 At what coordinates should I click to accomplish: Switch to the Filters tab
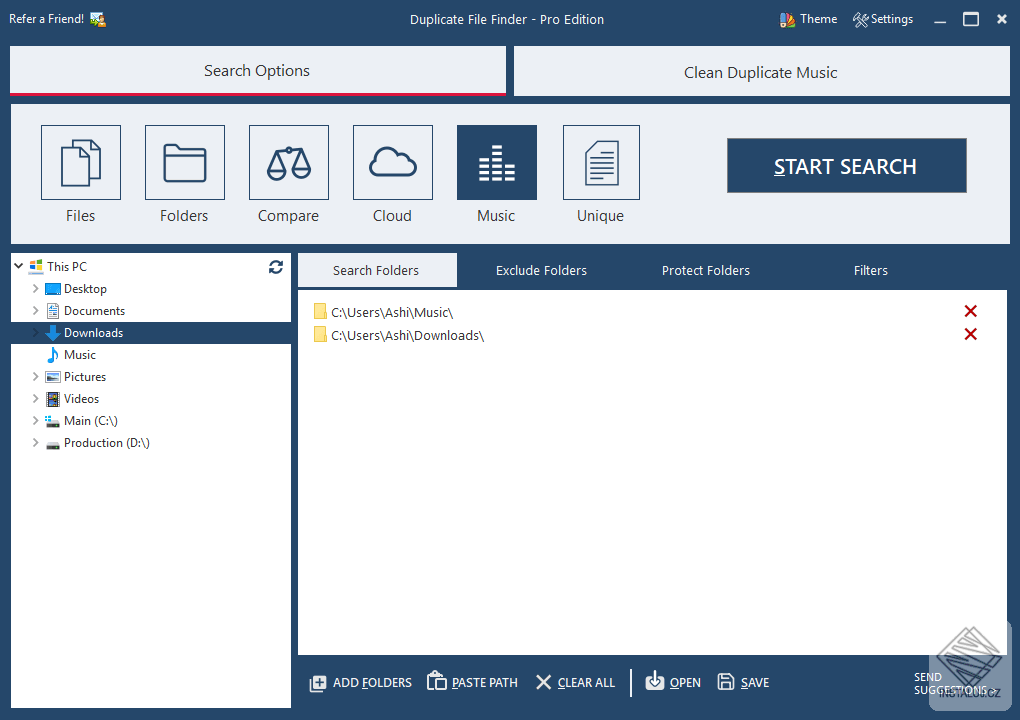tap(870, 271)
